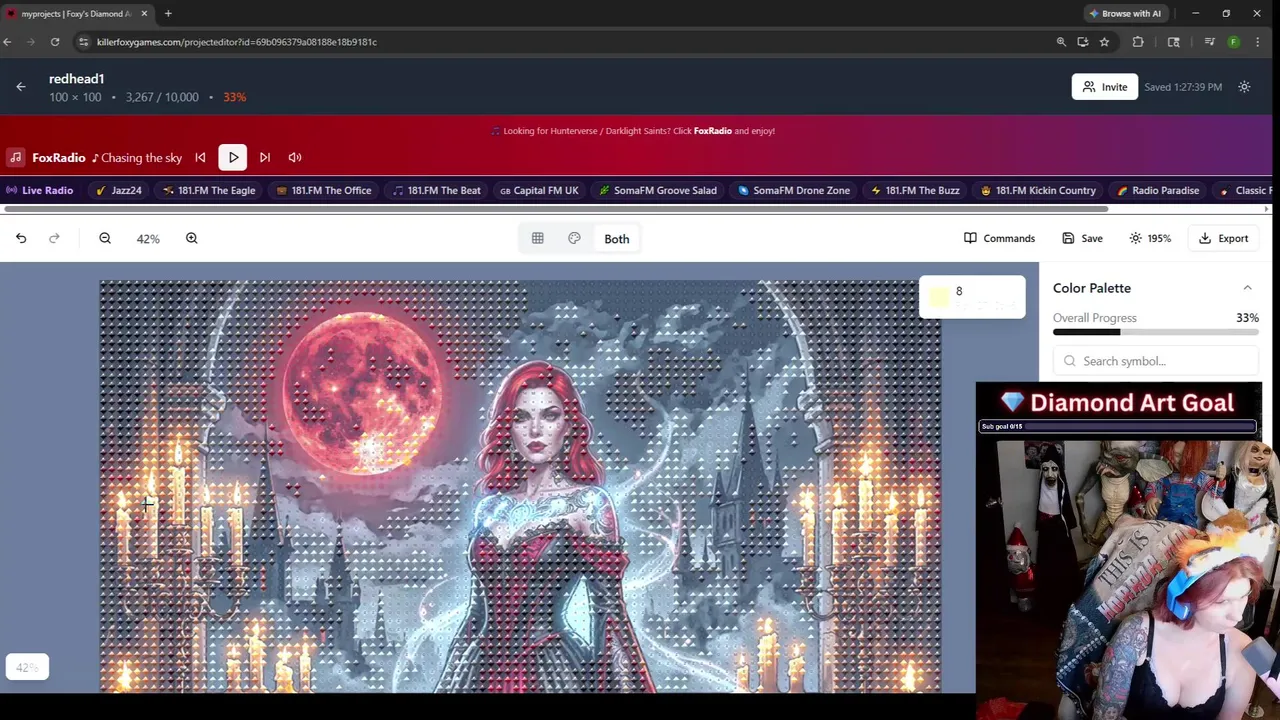Export the diamond art project
This screenshot has height=720, width=1280.
1223,238
